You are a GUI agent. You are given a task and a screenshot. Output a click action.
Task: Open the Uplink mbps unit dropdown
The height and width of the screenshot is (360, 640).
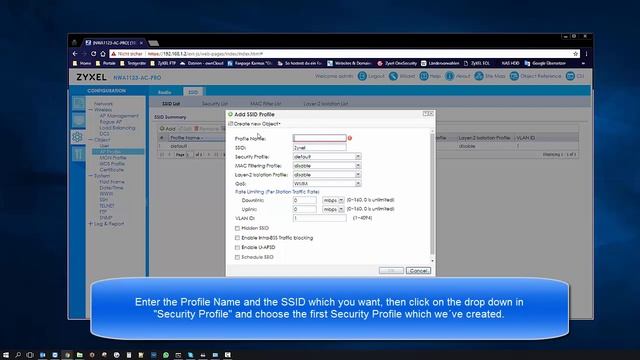(341, 209)
